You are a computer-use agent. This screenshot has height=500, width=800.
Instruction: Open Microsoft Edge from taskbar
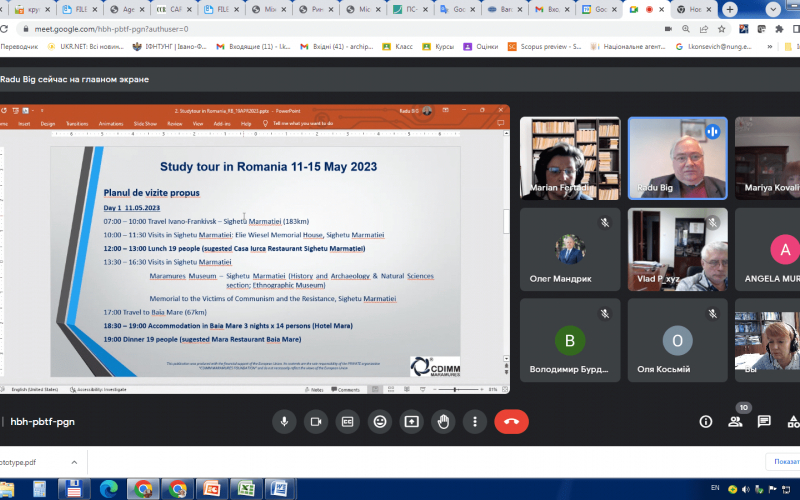tap(108, 489)
